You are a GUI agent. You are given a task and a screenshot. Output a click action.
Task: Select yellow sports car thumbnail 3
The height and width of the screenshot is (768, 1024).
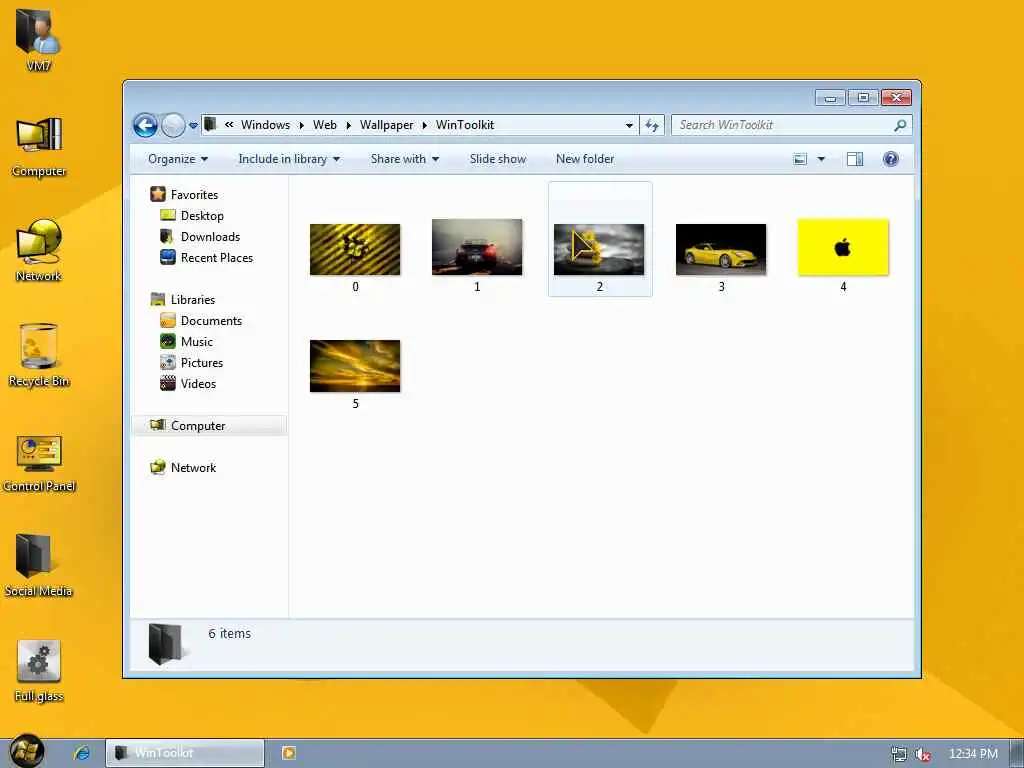click(721, 249)
